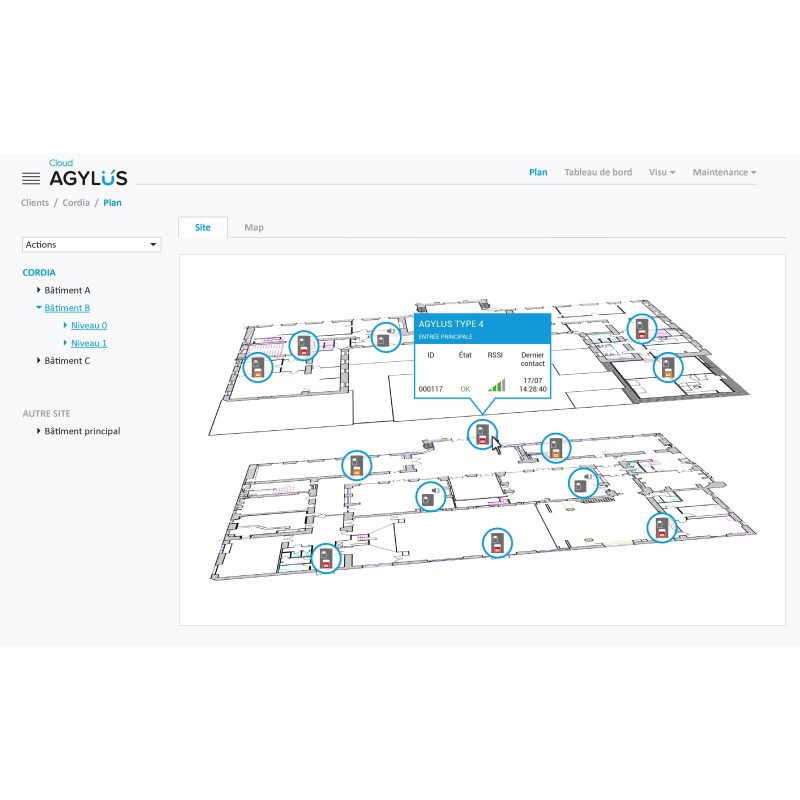Click the Agylus Cloud logo
Image resolution: width=800 pixels, height=800 pixels.
(x=88, y=176)
